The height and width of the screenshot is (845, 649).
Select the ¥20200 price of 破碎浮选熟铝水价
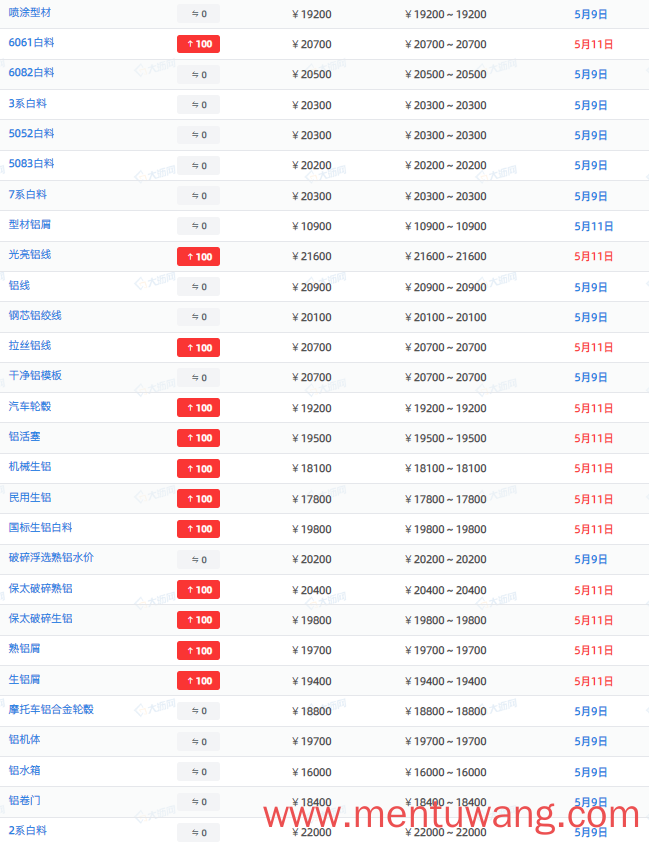pos(312,559)
